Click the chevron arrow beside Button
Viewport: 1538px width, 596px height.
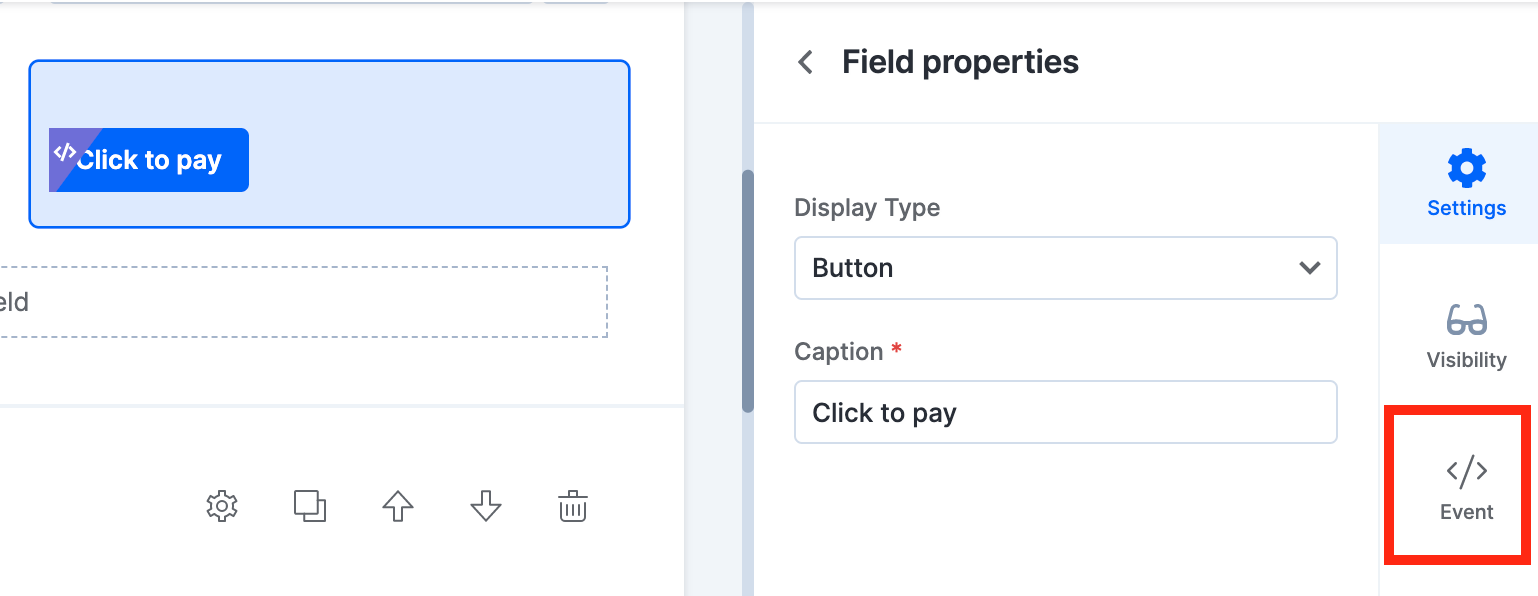[1309, 268]
